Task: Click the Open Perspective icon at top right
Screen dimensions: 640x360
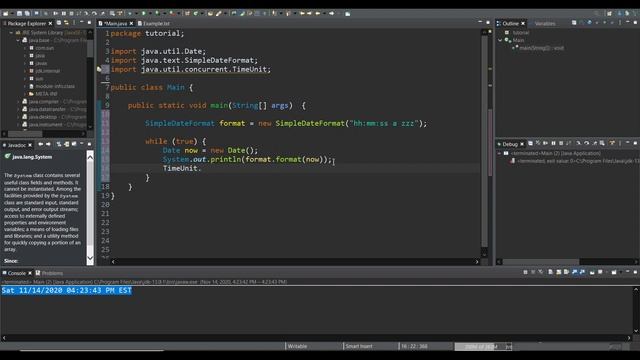Action: click(609, 13)
